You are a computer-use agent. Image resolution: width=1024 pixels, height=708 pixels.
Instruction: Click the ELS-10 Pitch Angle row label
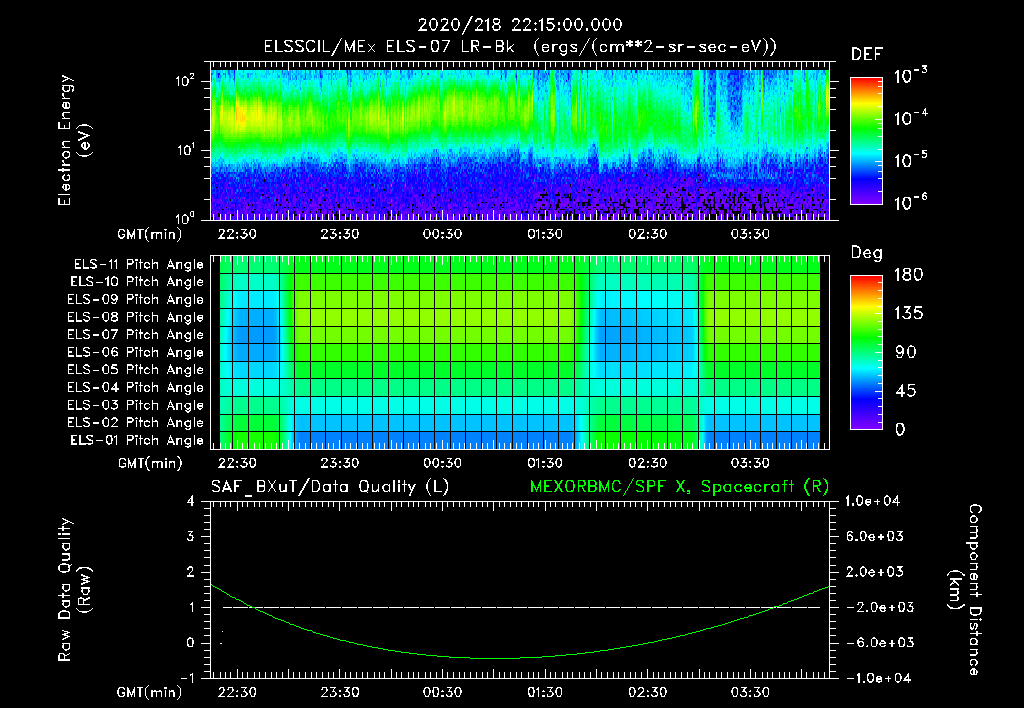click(x=137, y=282)
